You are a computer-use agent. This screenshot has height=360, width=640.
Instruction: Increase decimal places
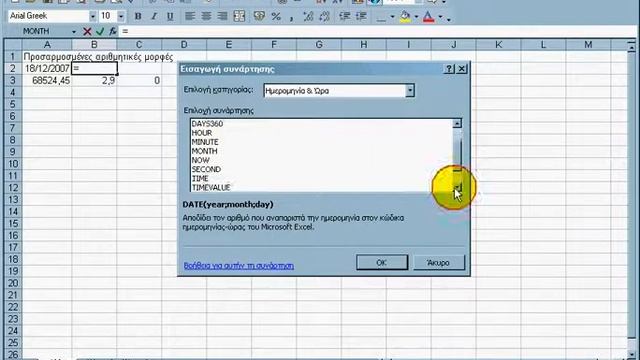308,16
